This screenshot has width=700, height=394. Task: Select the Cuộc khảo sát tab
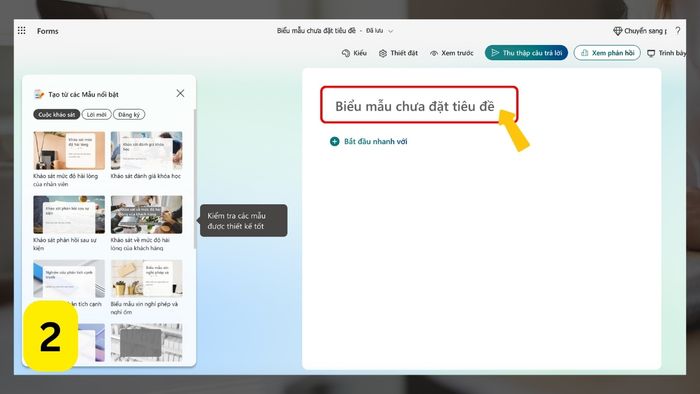(x=57, y=115)
